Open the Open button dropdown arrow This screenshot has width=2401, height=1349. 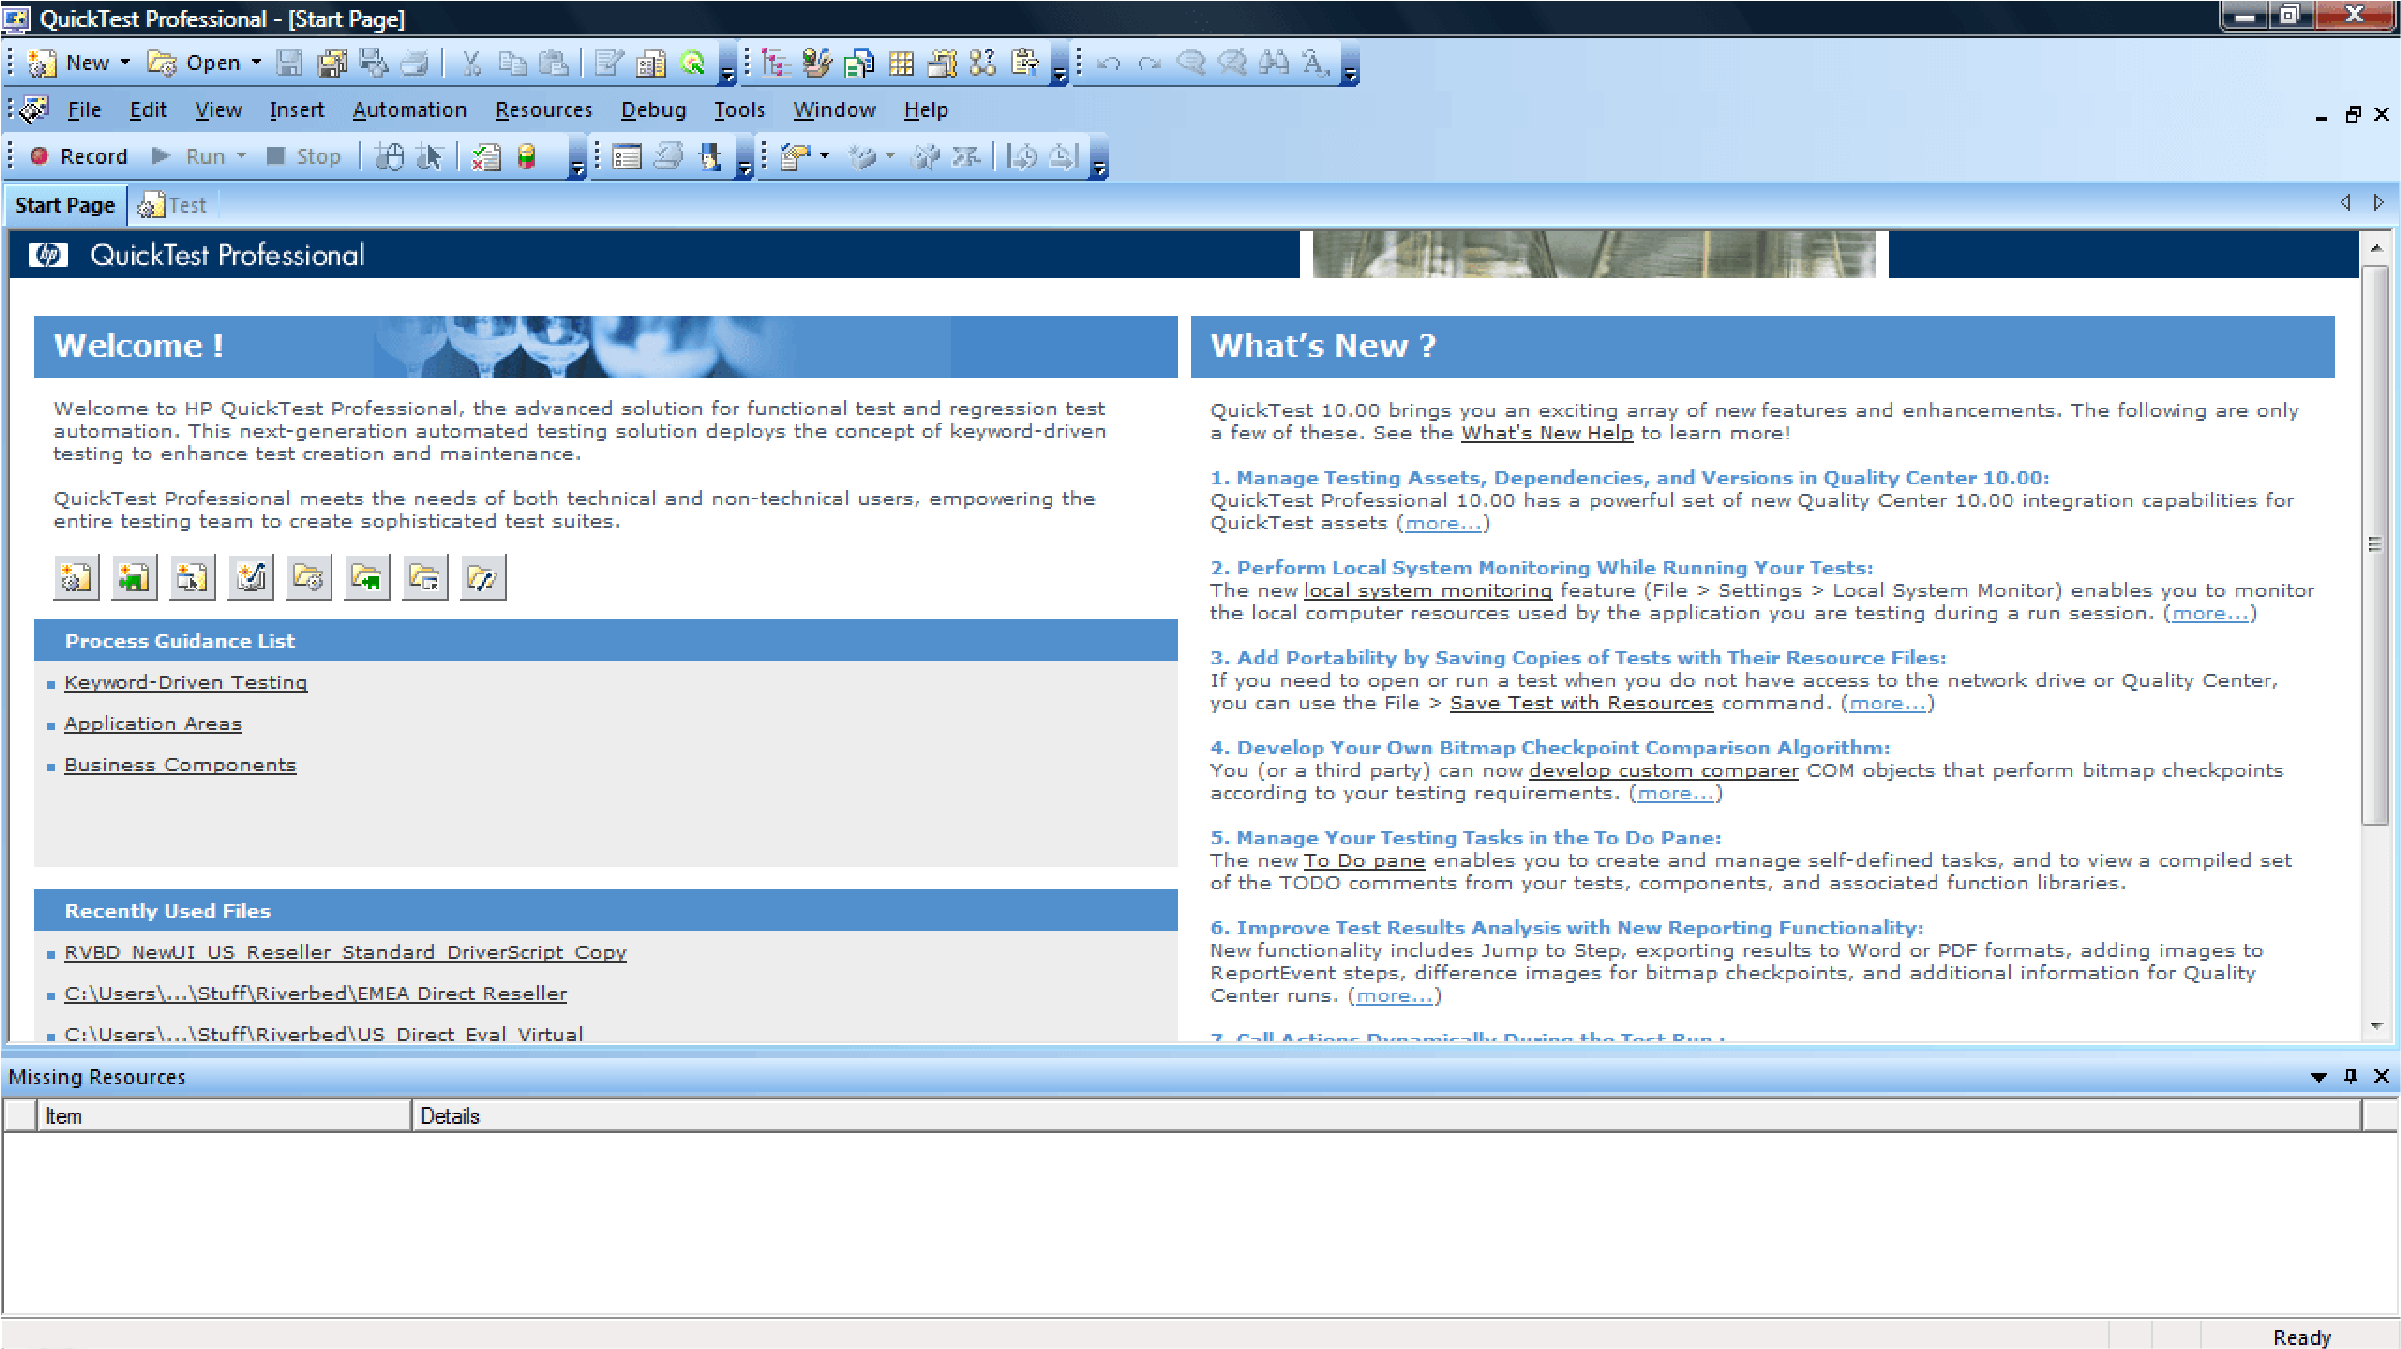pyautogui.click(x=256, y=62)
